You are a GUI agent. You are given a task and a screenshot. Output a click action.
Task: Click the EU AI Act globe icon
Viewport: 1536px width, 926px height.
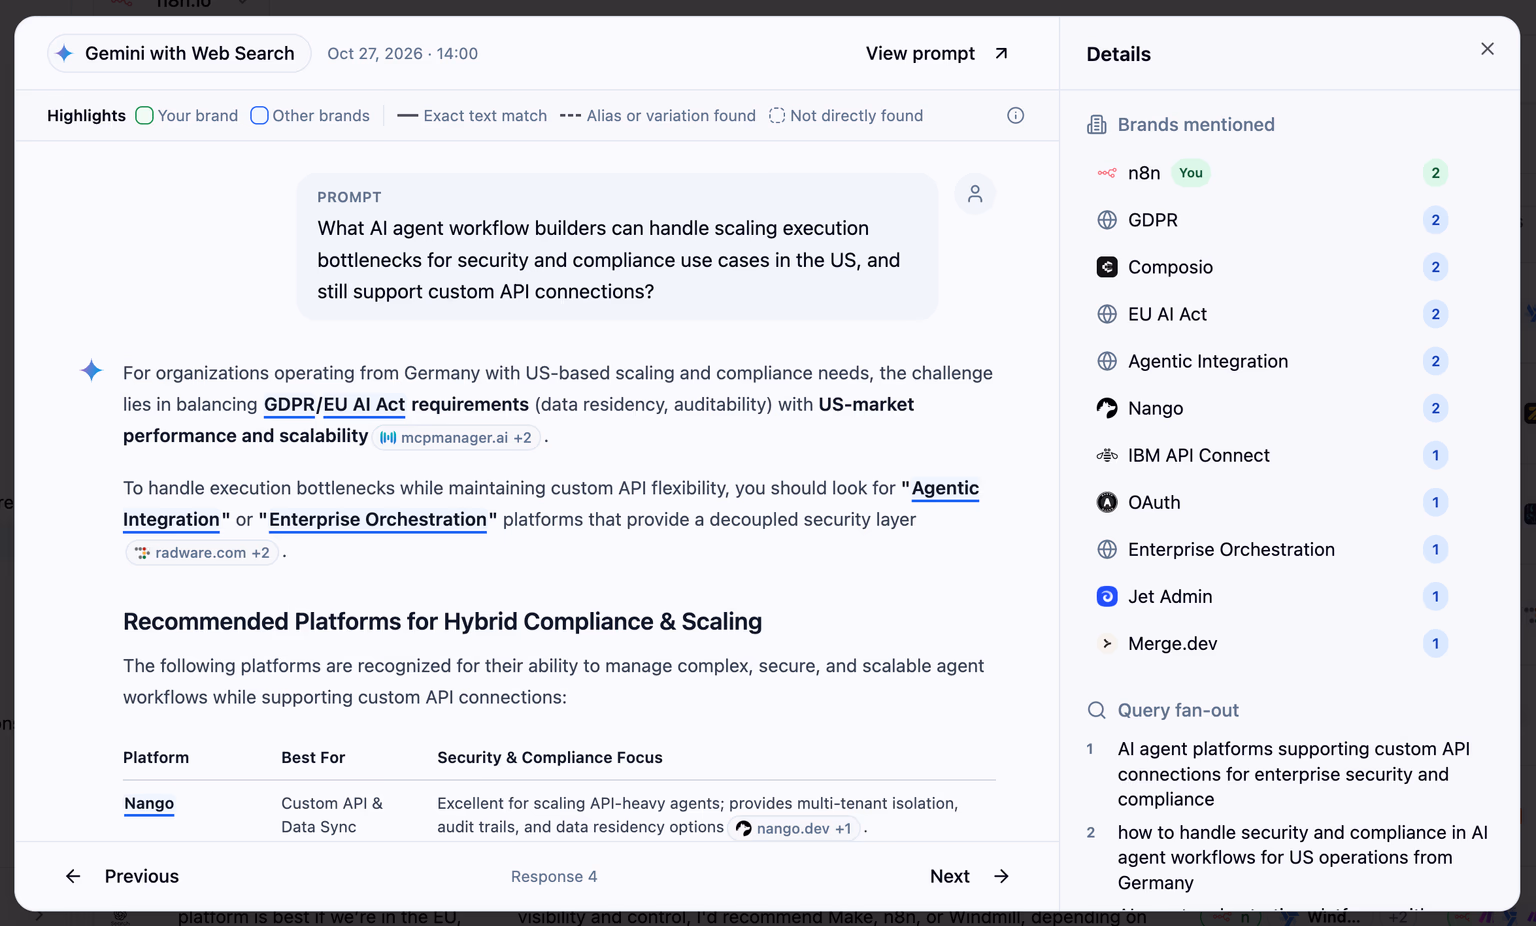(1107, 314)
